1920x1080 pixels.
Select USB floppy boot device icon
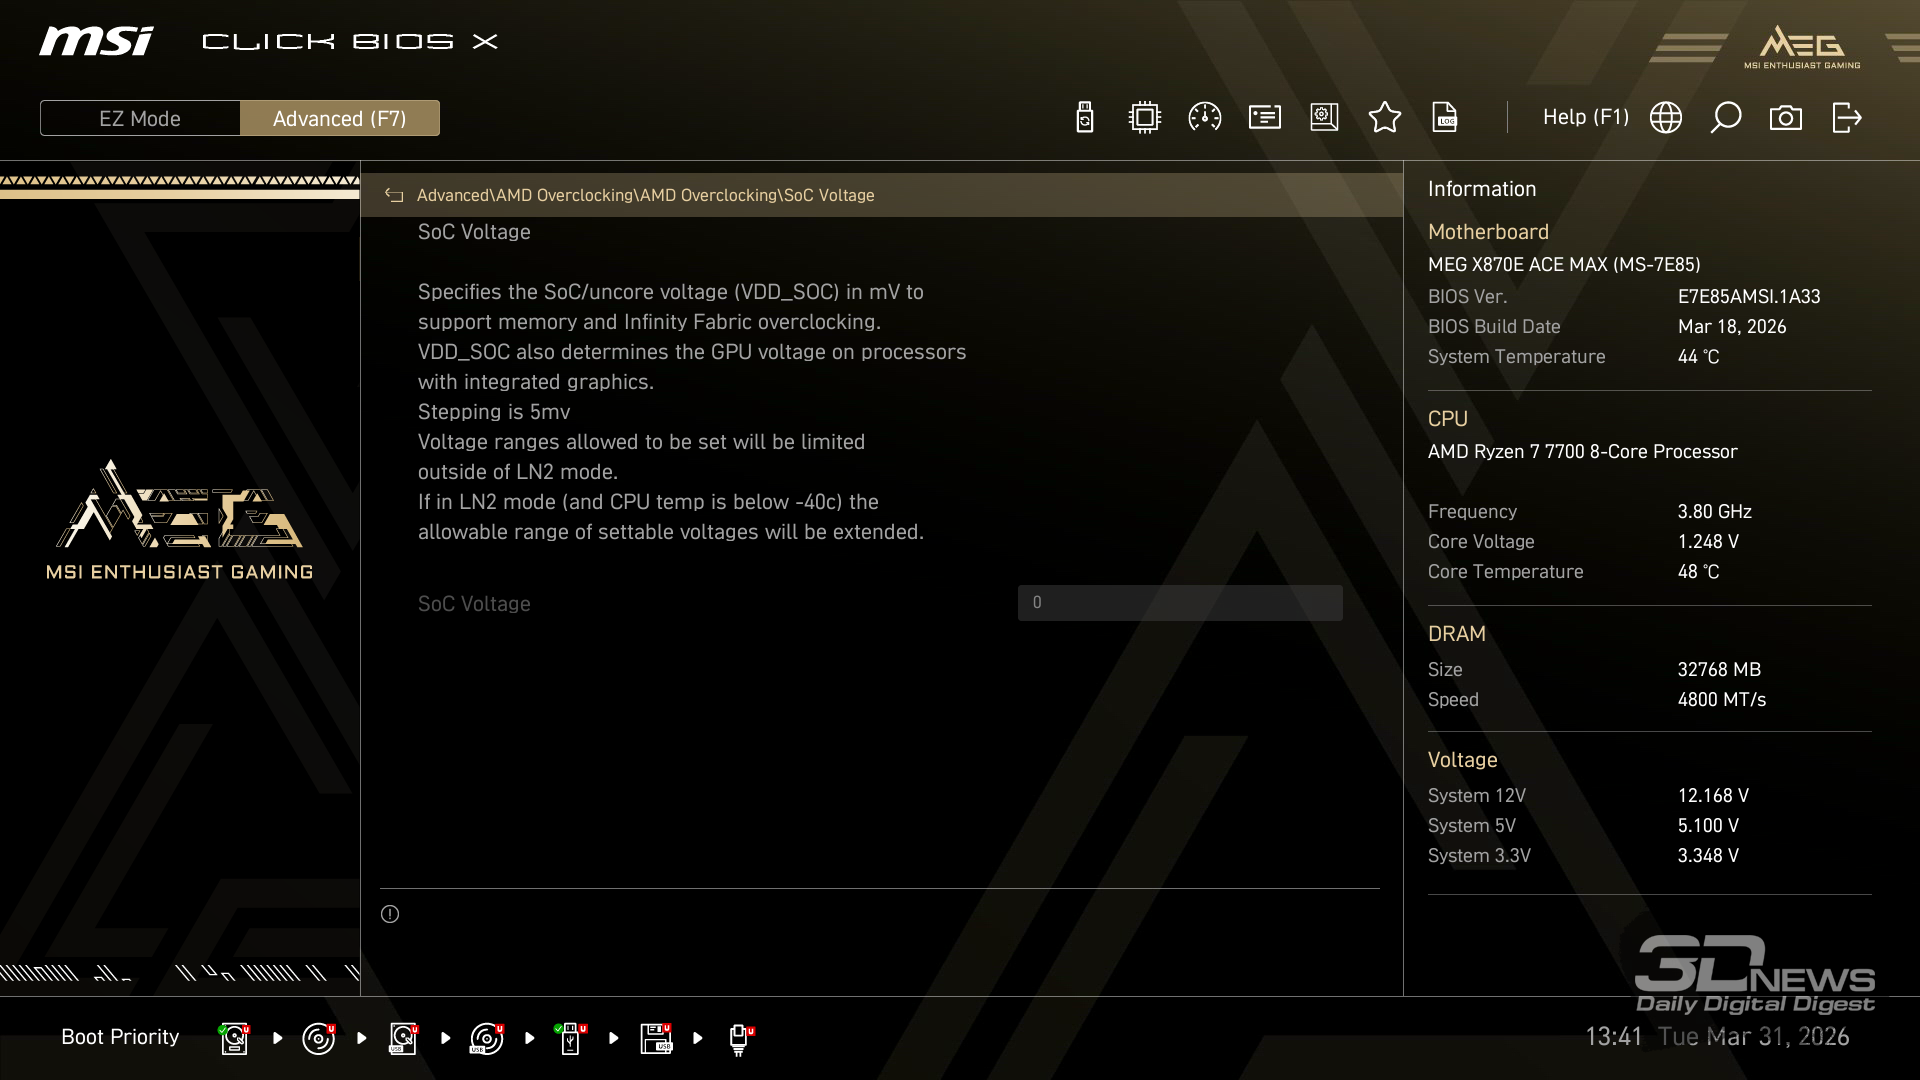[x=656, y=1038]
